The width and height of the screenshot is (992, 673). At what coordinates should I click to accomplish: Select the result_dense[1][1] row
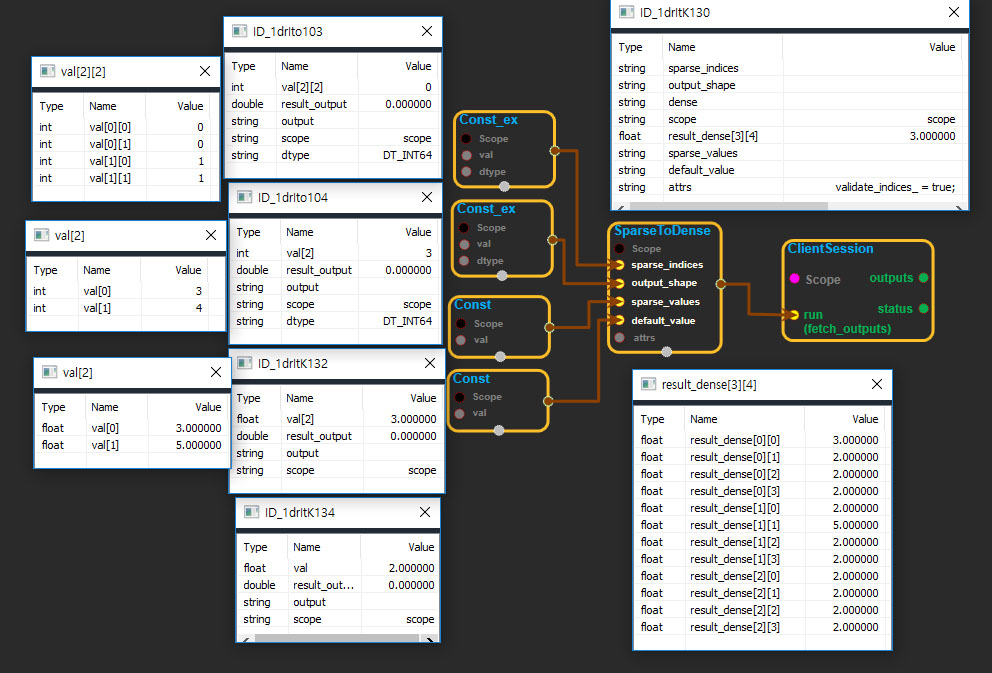point(760,525)
